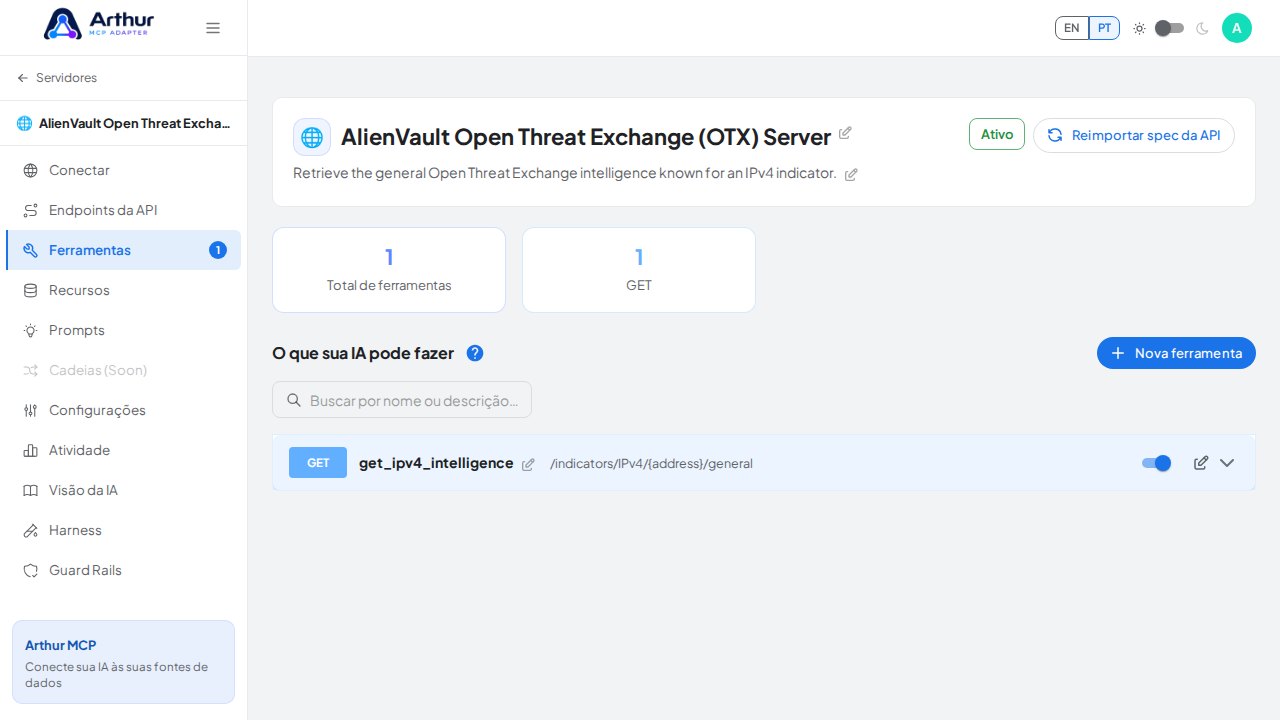
Task: Edit the server name pencil icon
Action: pos(845,132)
